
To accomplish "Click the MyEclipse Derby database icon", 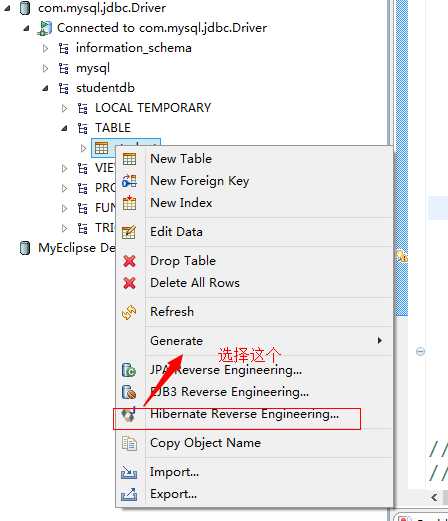I will pyautogui.click(x=25, y=248).
